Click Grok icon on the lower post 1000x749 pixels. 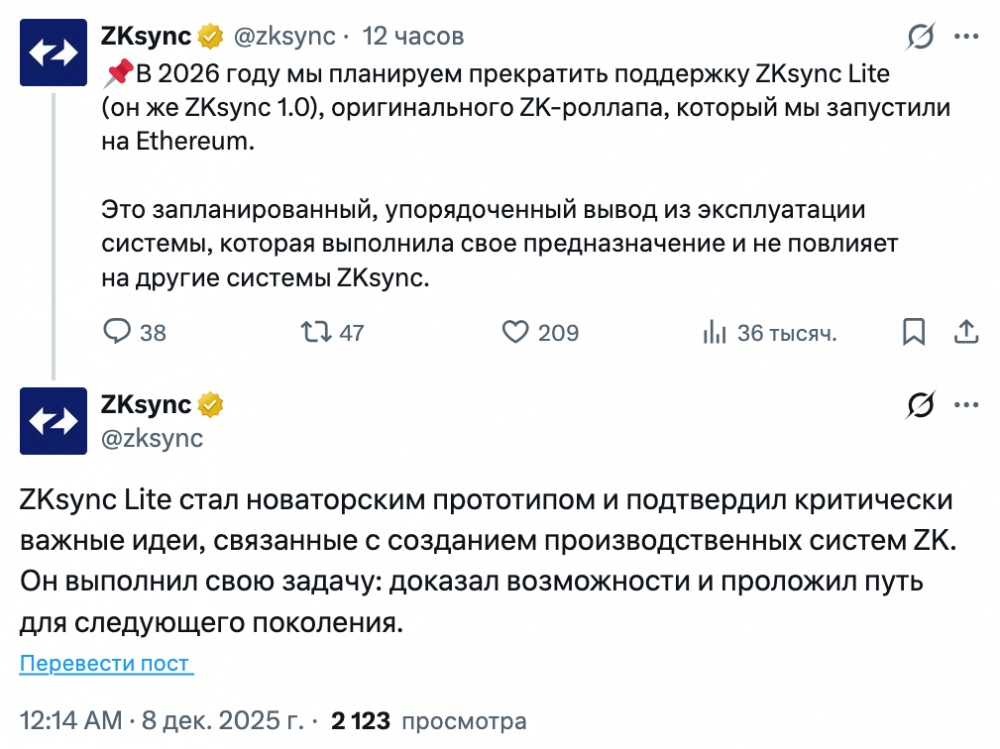(920, 405)
